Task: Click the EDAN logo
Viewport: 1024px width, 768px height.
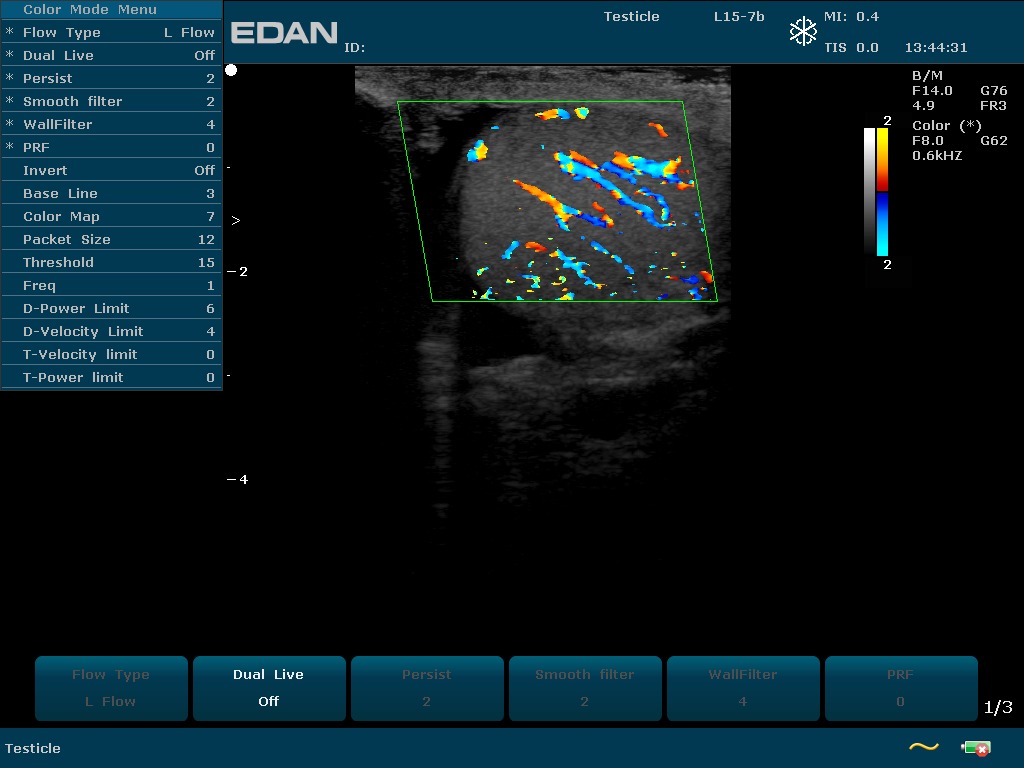Action: click(285, 33)
